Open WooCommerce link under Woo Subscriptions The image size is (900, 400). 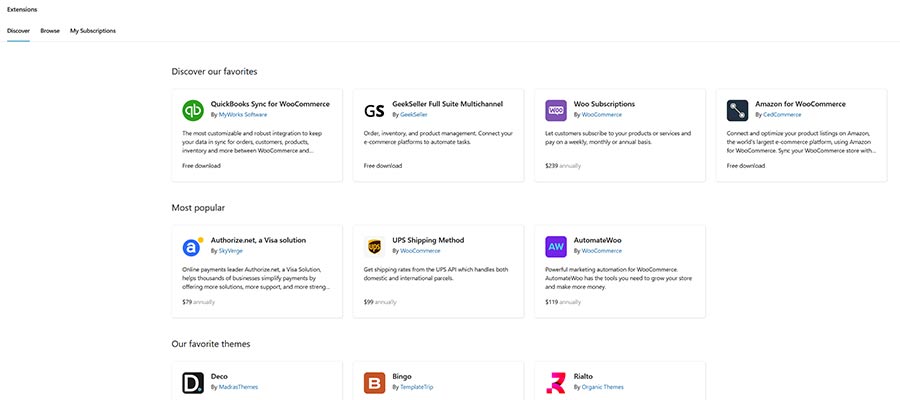602,115
